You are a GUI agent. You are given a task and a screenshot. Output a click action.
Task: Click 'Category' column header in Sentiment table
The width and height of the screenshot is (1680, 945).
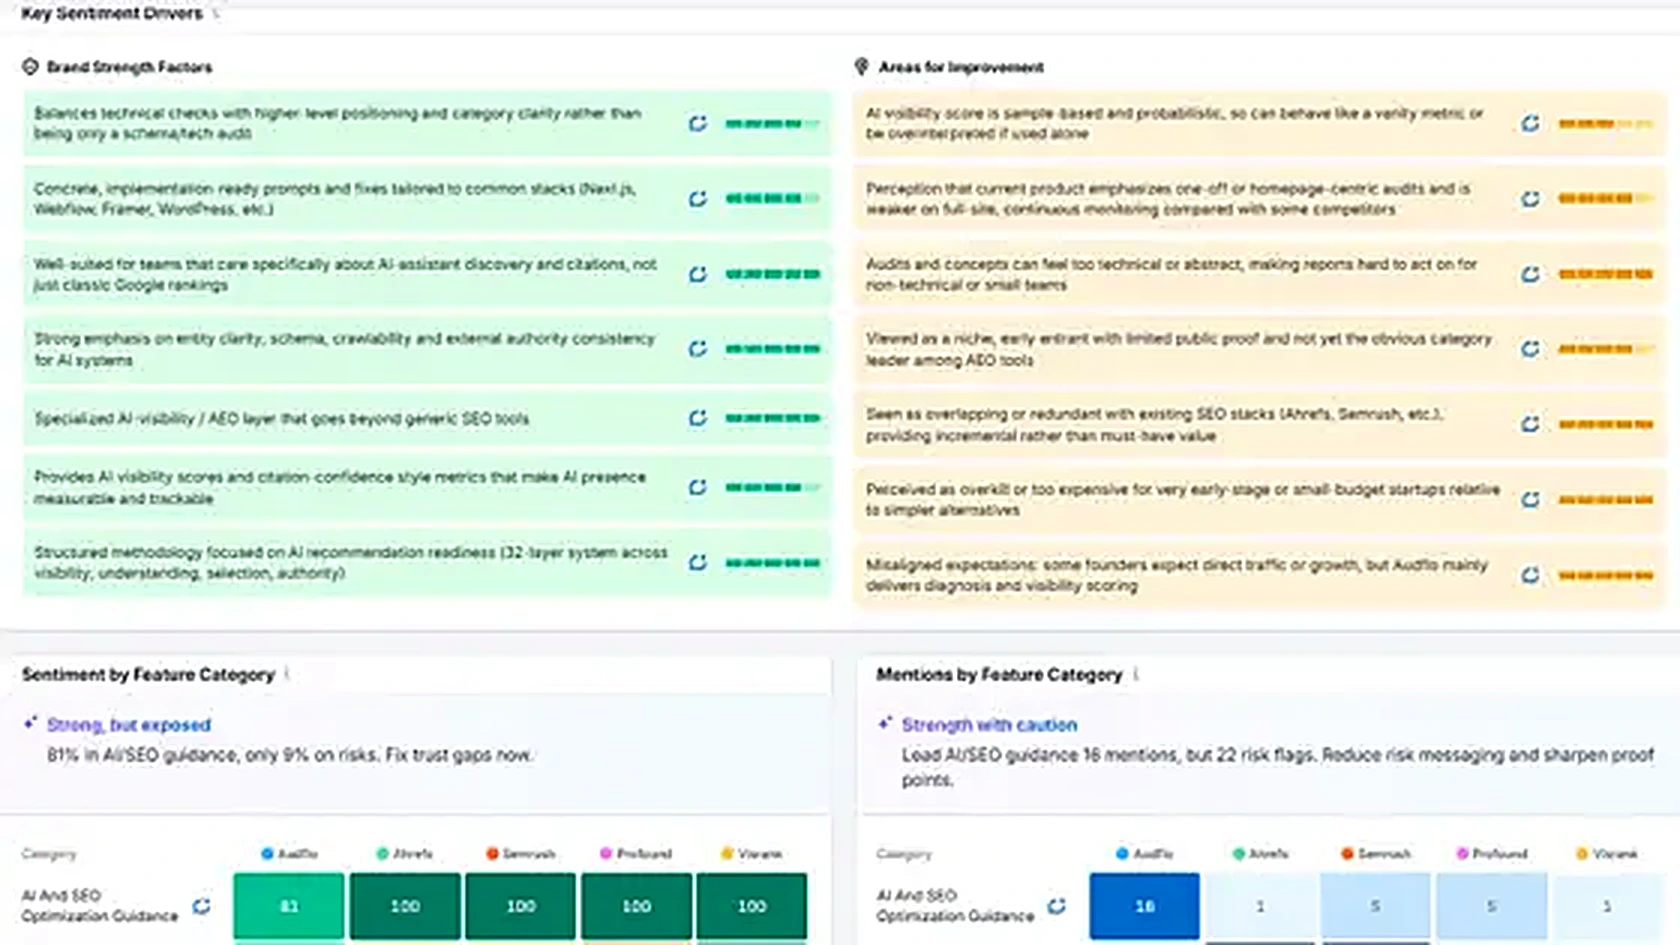click(x=48, y=854)
